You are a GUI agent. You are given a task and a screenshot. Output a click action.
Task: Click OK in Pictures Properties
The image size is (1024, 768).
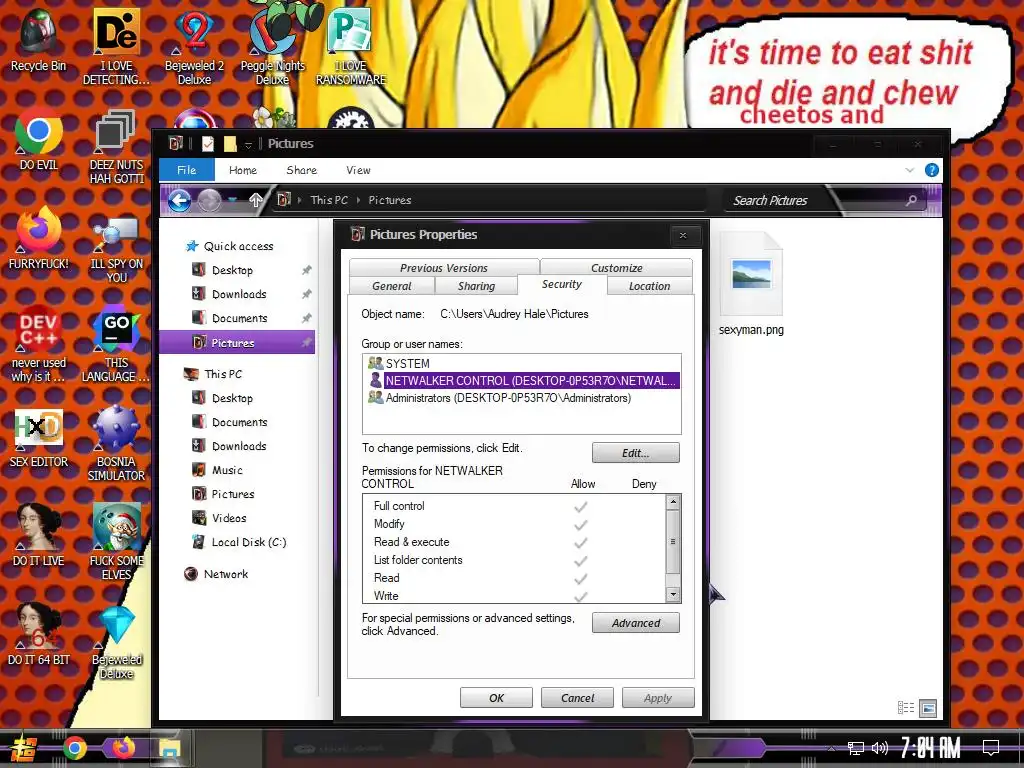point(496,697)
